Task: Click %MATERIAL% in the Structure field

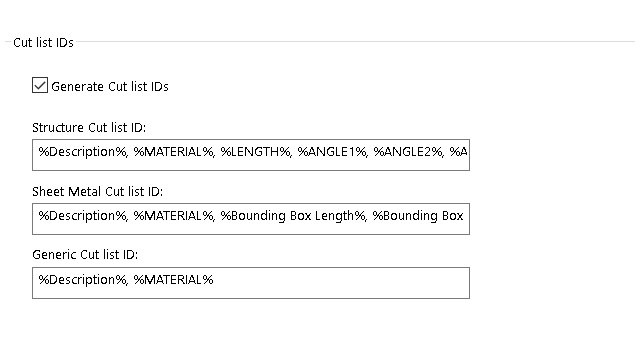Action: (x=173, y=152)
